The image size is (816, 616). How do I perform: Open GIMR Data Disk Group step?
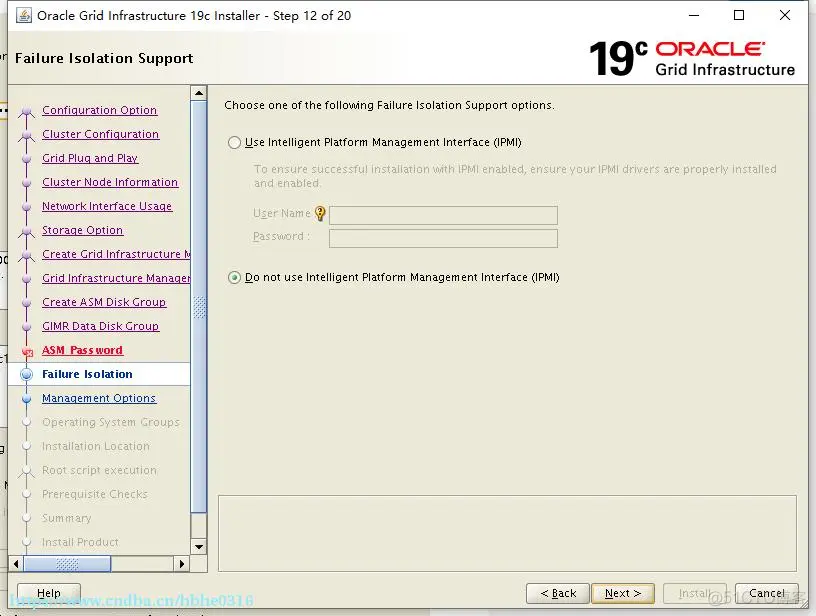(100, 326)
